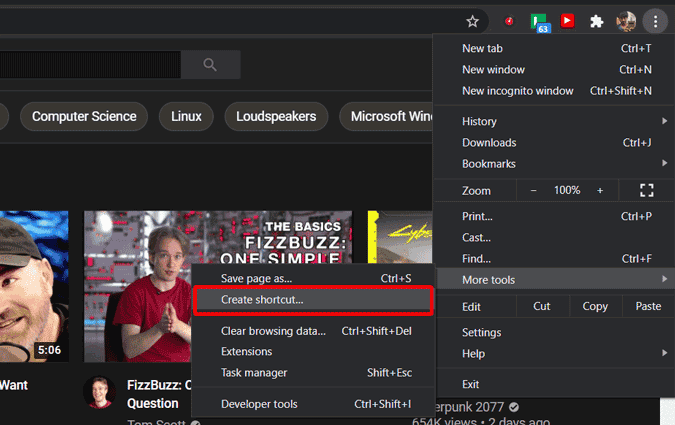The height and width of the screenshot is (425, 675).
Task: Decrease zoom with the minus button
Action: click(x=533, y=190)
